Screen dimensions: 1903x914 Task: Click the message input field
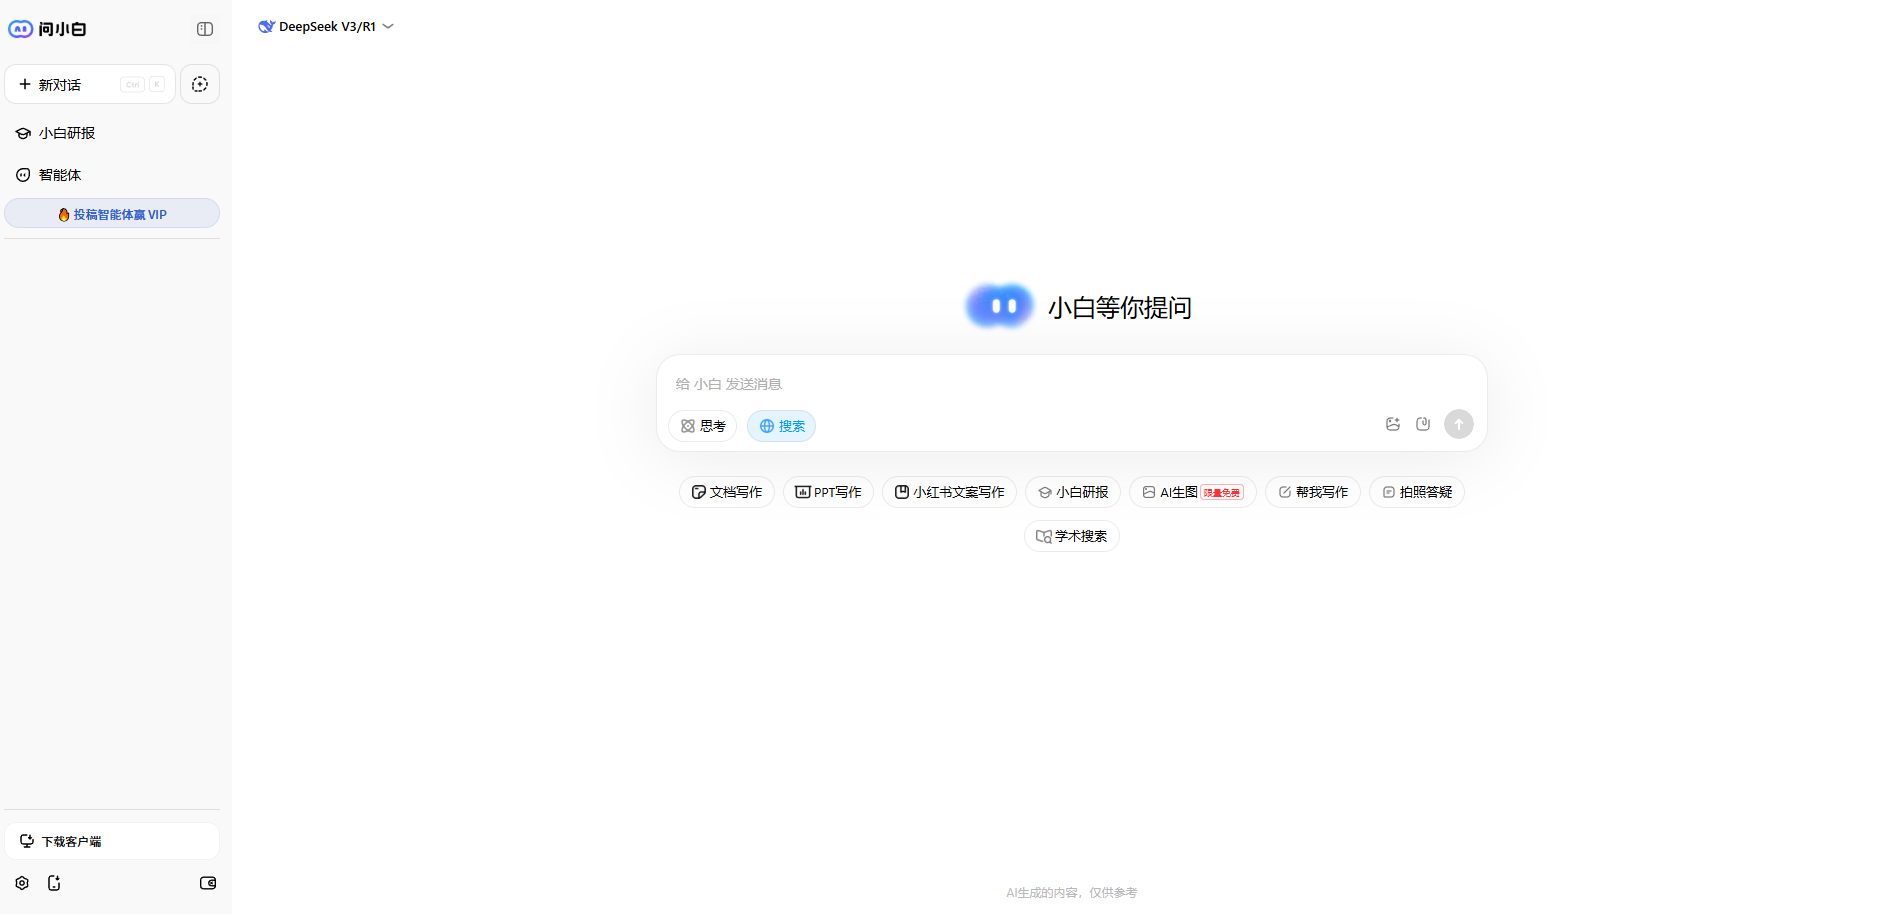[1000, 383]
